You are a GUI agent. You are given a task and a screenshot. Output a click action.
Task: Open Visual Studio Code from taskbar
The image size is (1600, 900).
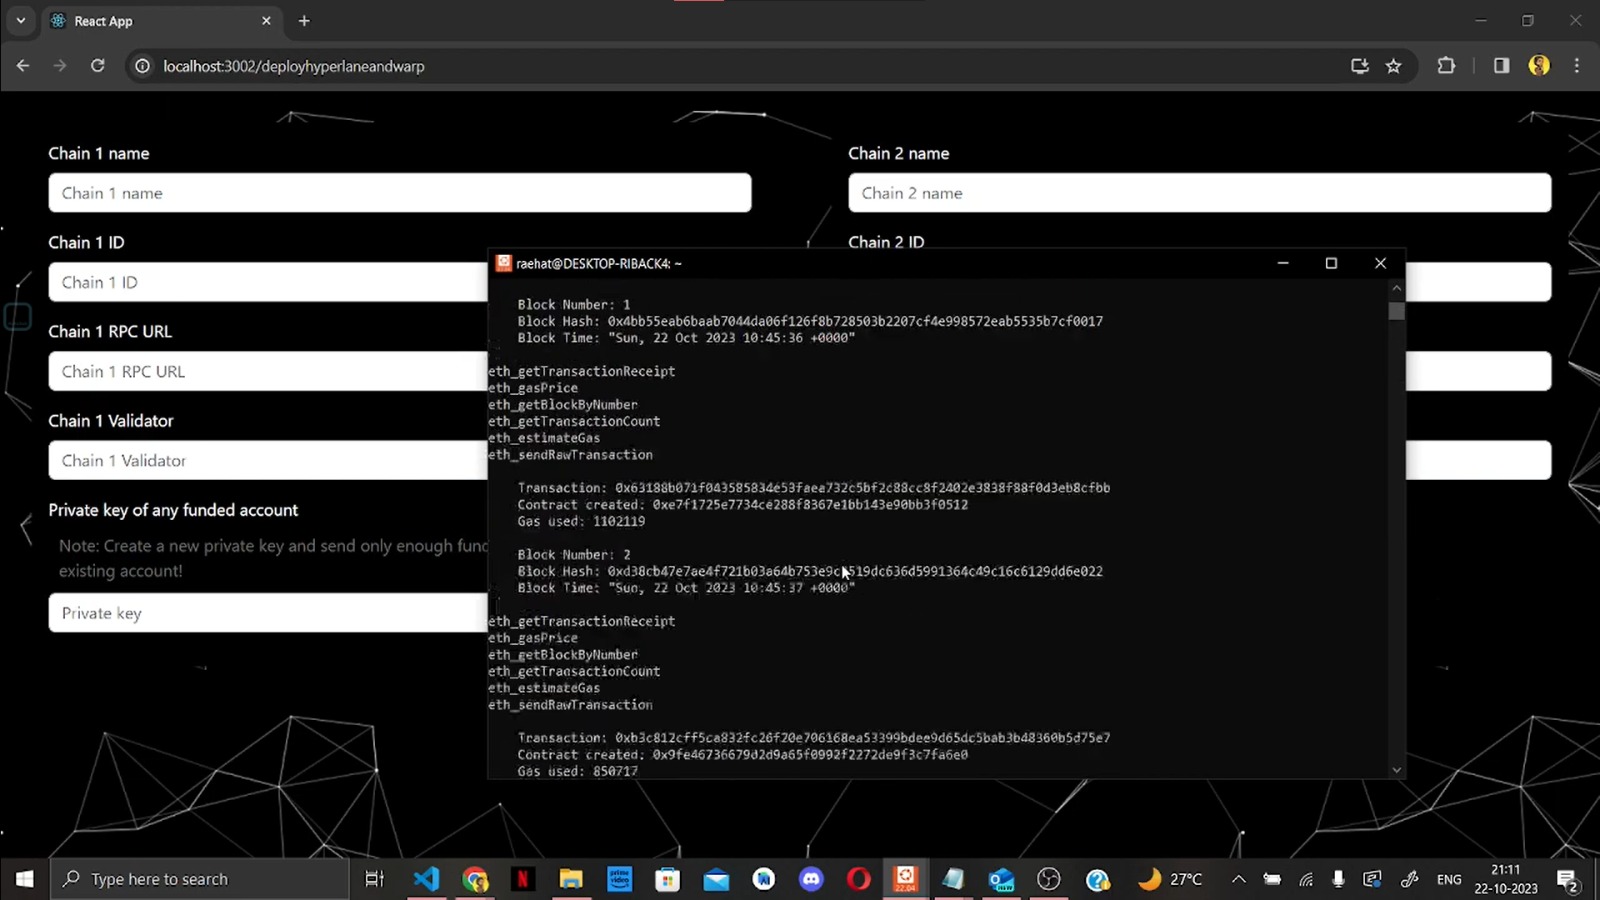point(427,879)
